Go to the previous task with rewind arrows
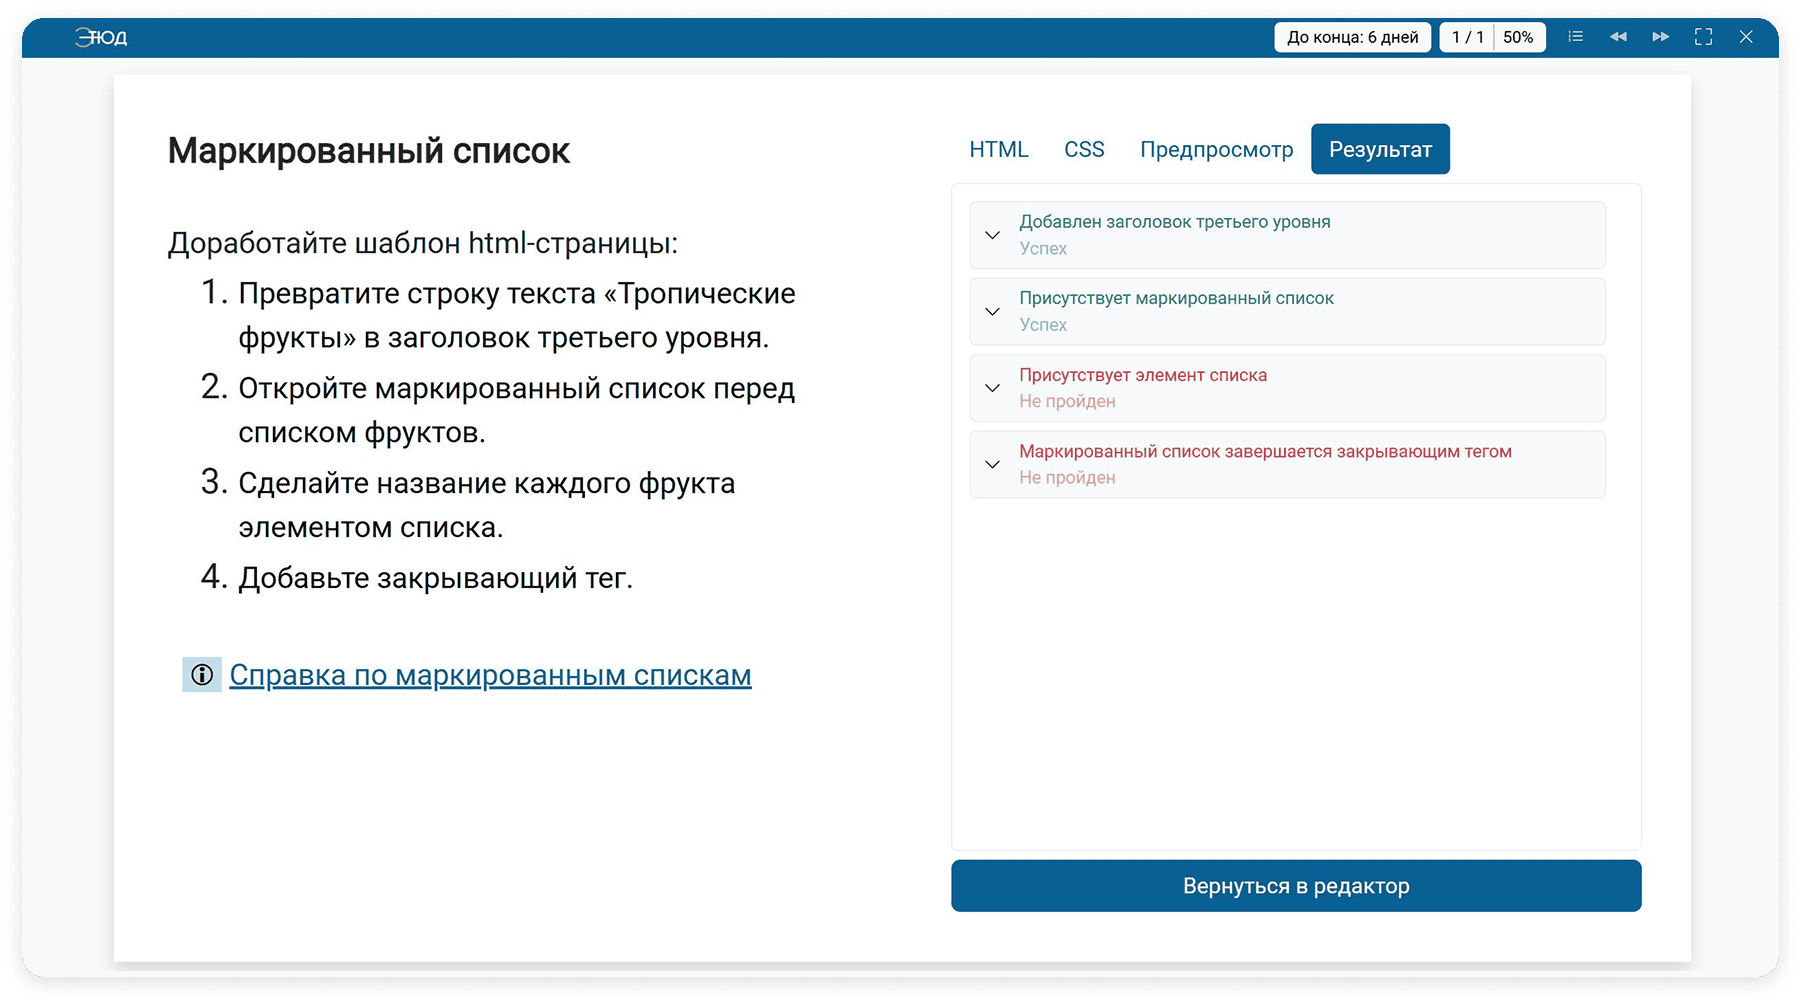Screen dimensions: 1801x1003 tap(1617, 37)
